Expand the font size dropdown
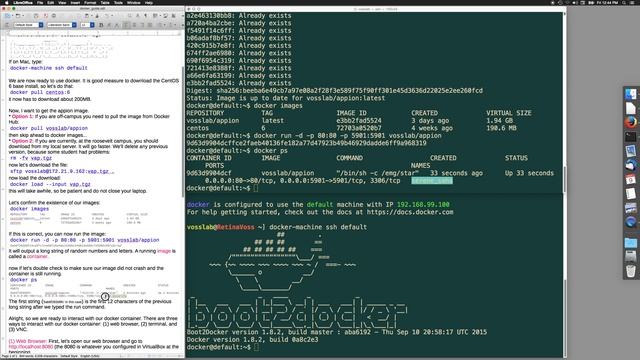Screen dimensions: 640x360 pos(92,25)
